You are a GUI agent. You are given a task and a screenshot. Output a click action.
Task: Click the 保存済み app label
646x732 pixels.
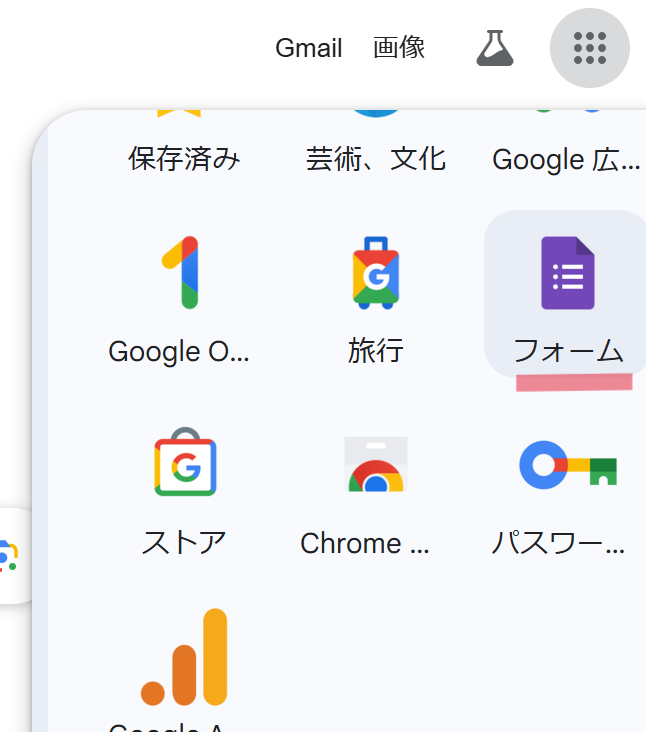click(x=184, y=159)
